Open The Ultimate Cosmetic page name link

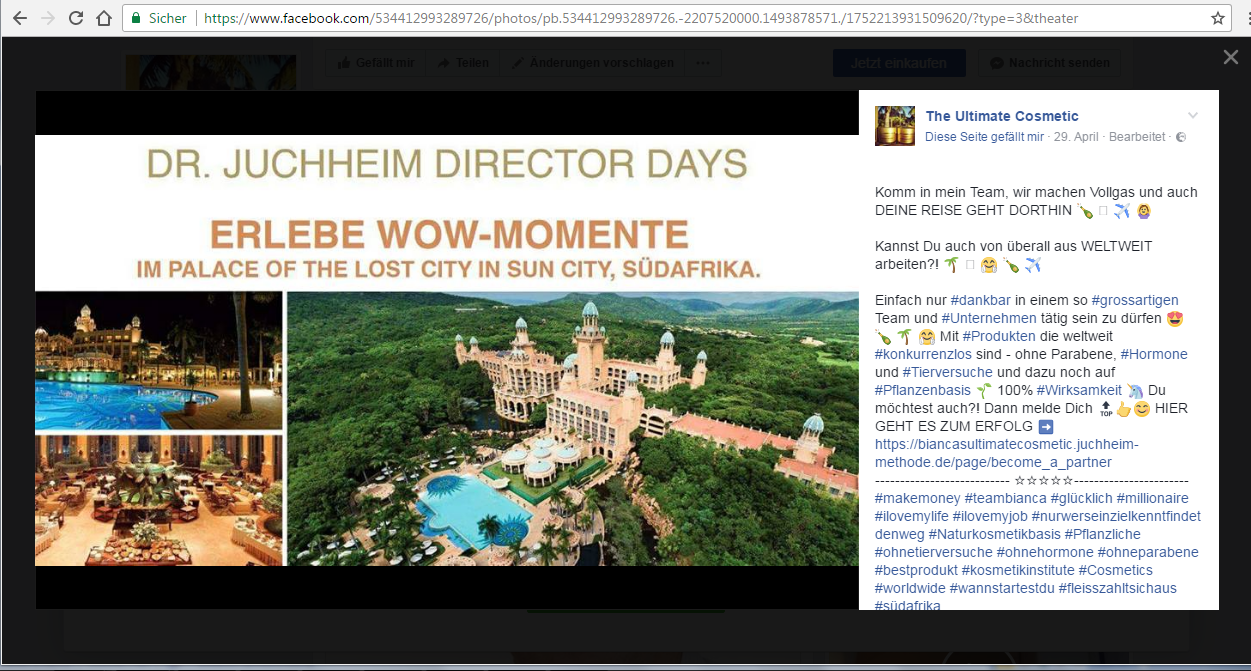coord(1002,116)
